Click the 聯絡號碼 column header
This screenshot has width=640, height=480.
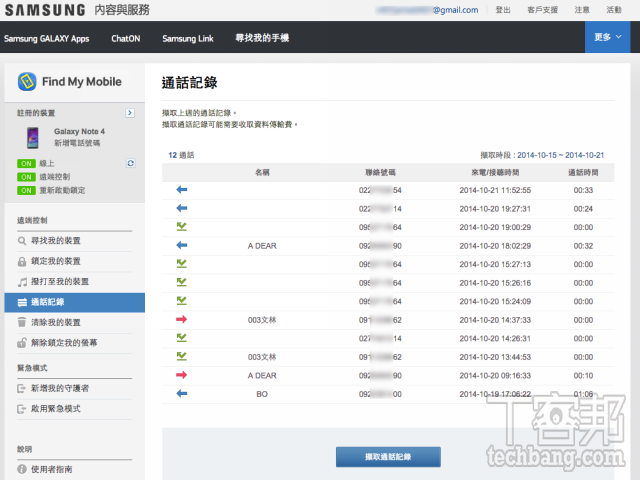pyautogui.click(x=380, y=173)
